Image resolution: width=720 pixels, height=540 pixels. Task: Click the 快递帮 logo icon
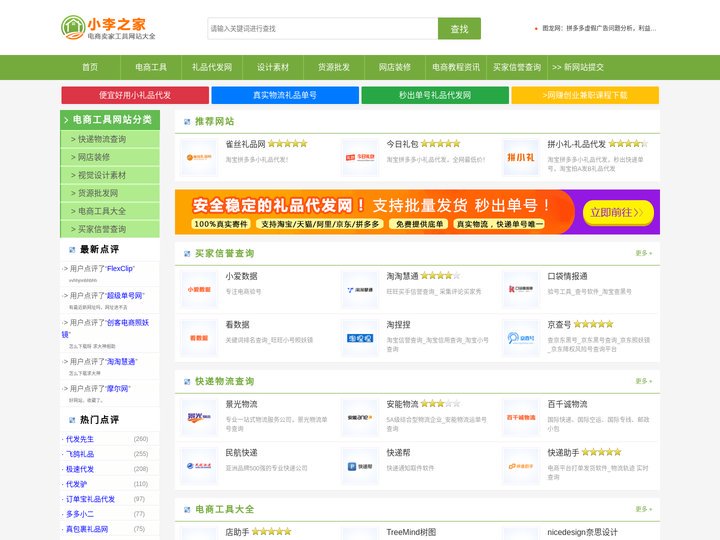(x=360, y=466)
